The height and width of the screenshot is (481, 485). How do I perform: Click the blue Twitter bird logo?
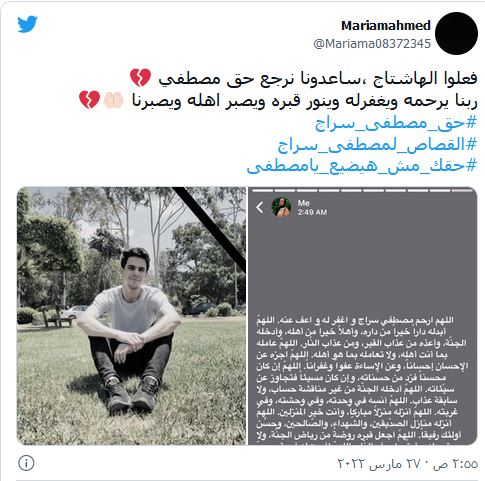click(x=27, y=24)
